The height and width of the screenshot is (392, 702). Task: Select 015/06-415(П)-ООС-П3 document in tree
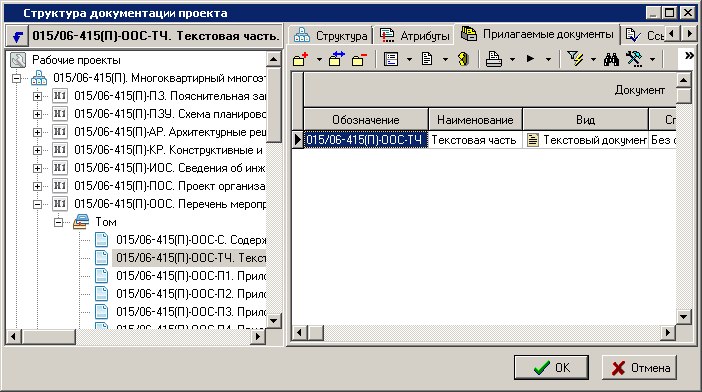[x=191, y=311]
